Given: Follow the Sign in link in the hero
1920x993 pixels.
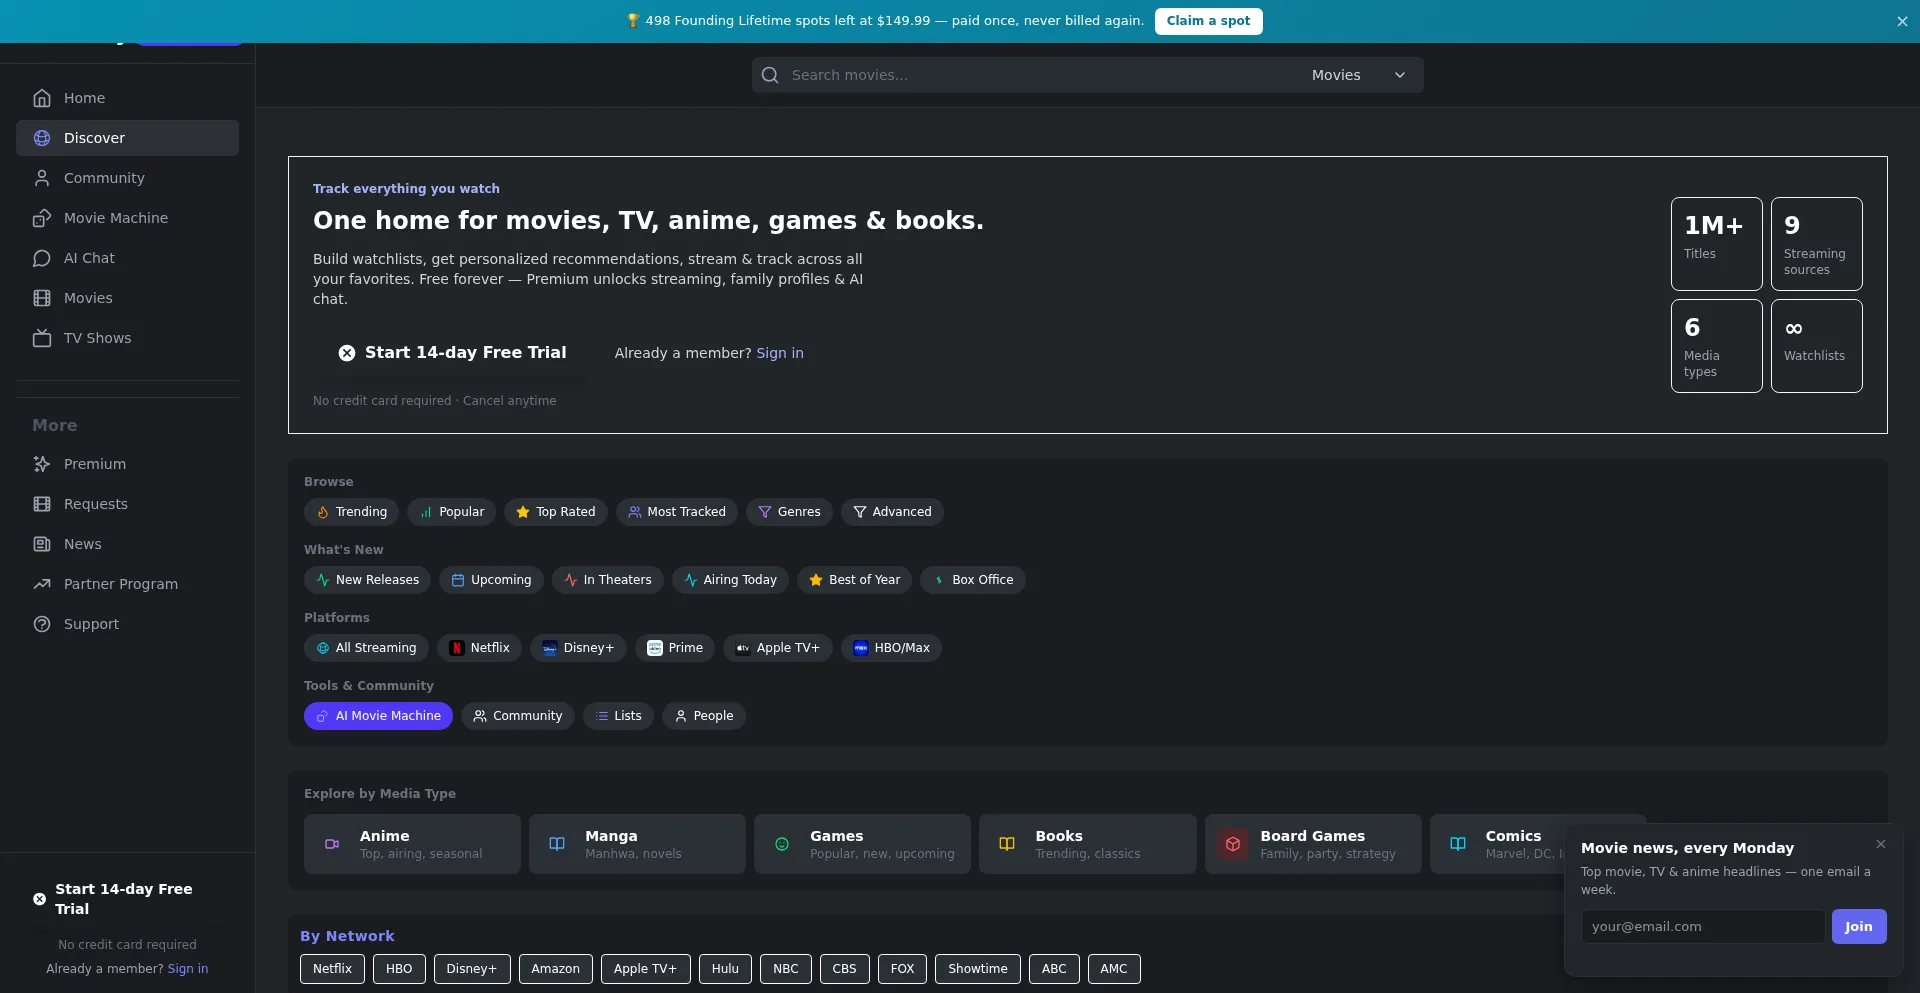Looking at the screenshot, I should point(780,353).
